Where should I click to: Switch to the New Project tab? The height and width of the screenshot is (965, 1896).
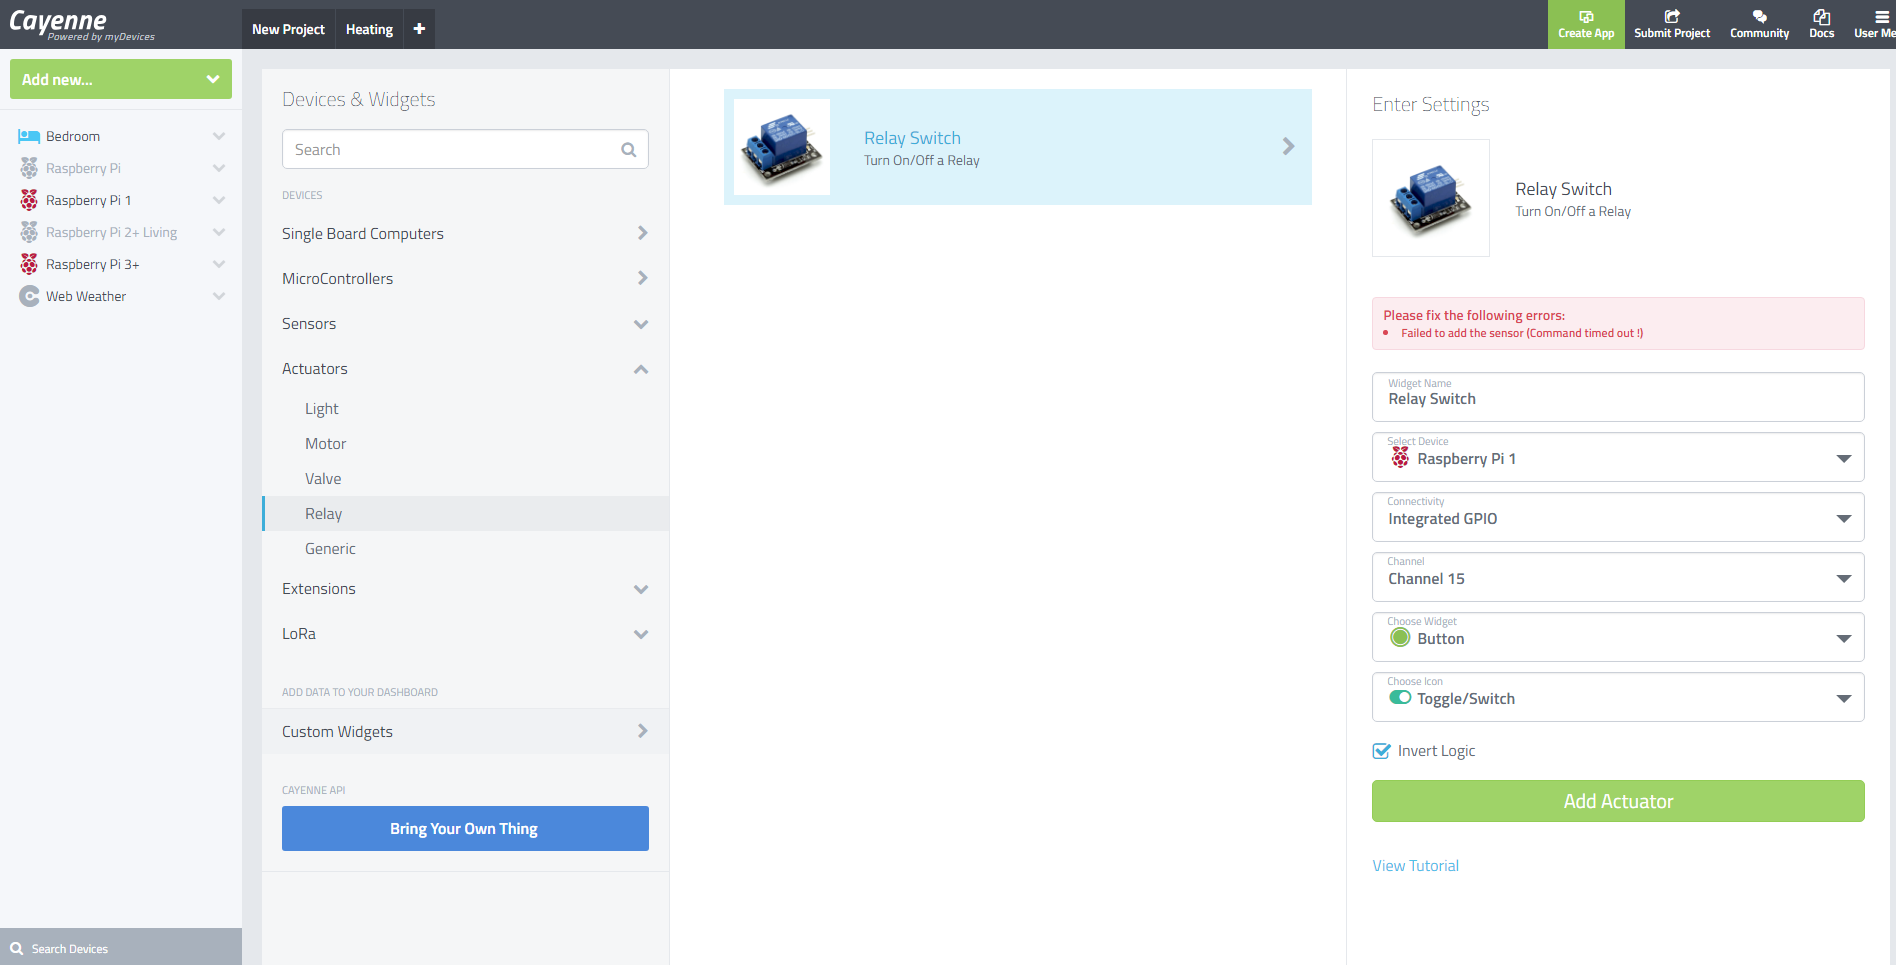pos(288,29)
